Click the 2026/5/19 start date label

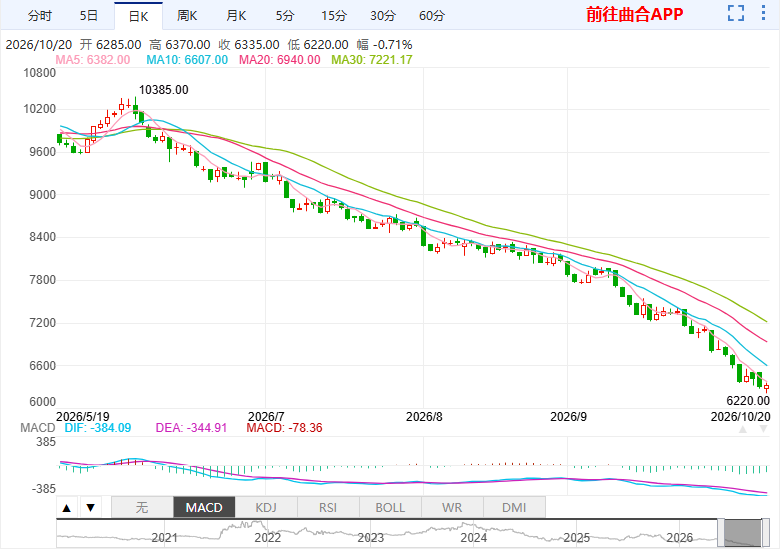tap(83, 417)
